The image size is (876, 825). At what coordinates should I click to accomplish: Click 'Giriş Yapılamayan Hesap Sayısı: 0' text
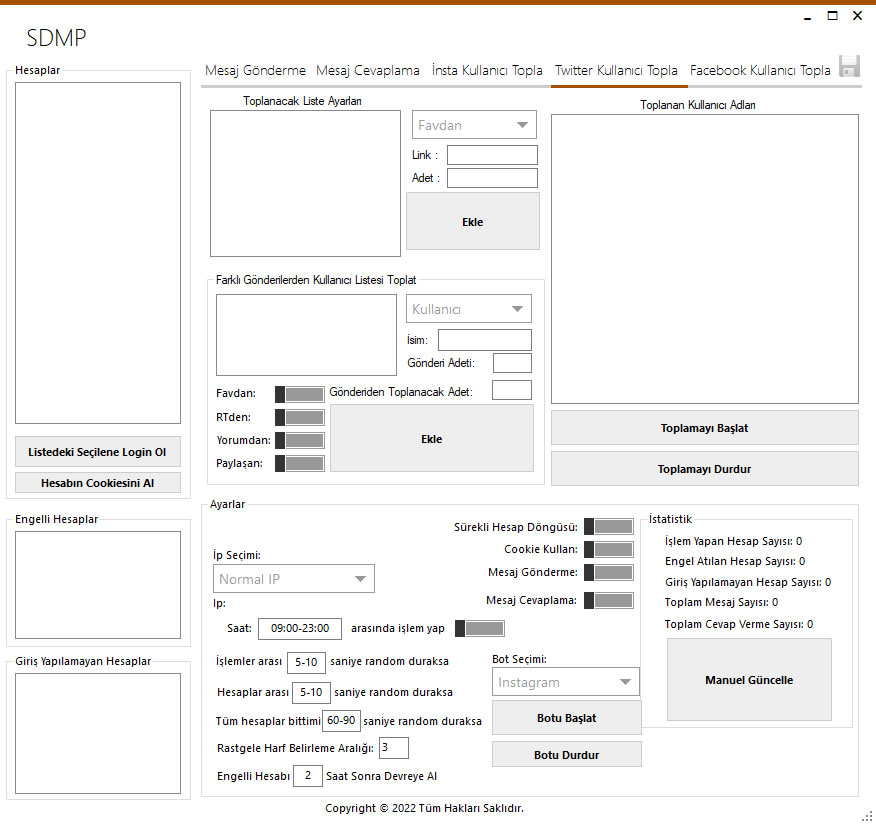pyautogui.click(x=748, y=582)
